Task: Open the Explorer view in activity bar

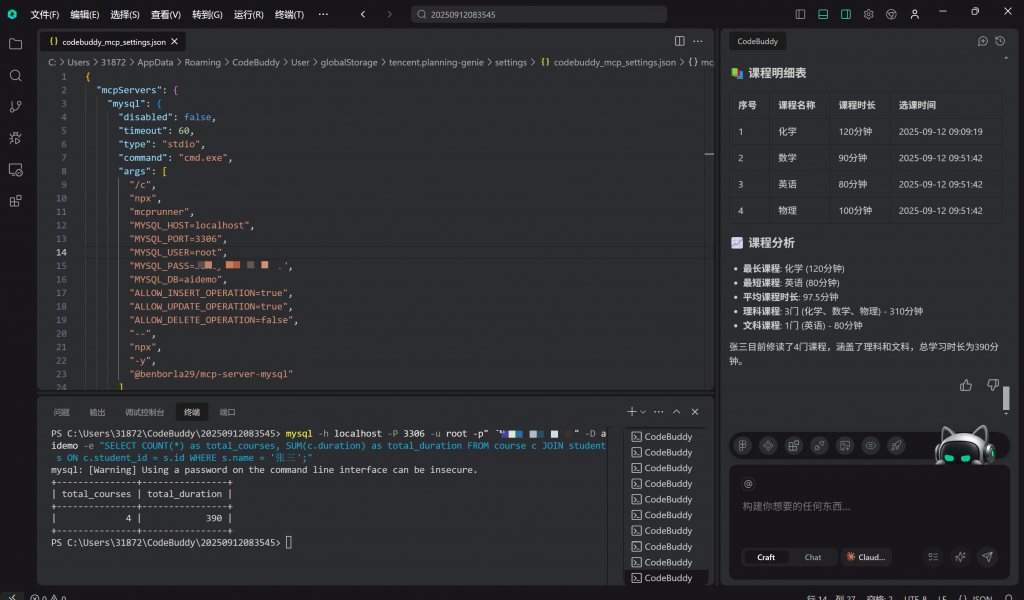Action: [x=15, y=44]
